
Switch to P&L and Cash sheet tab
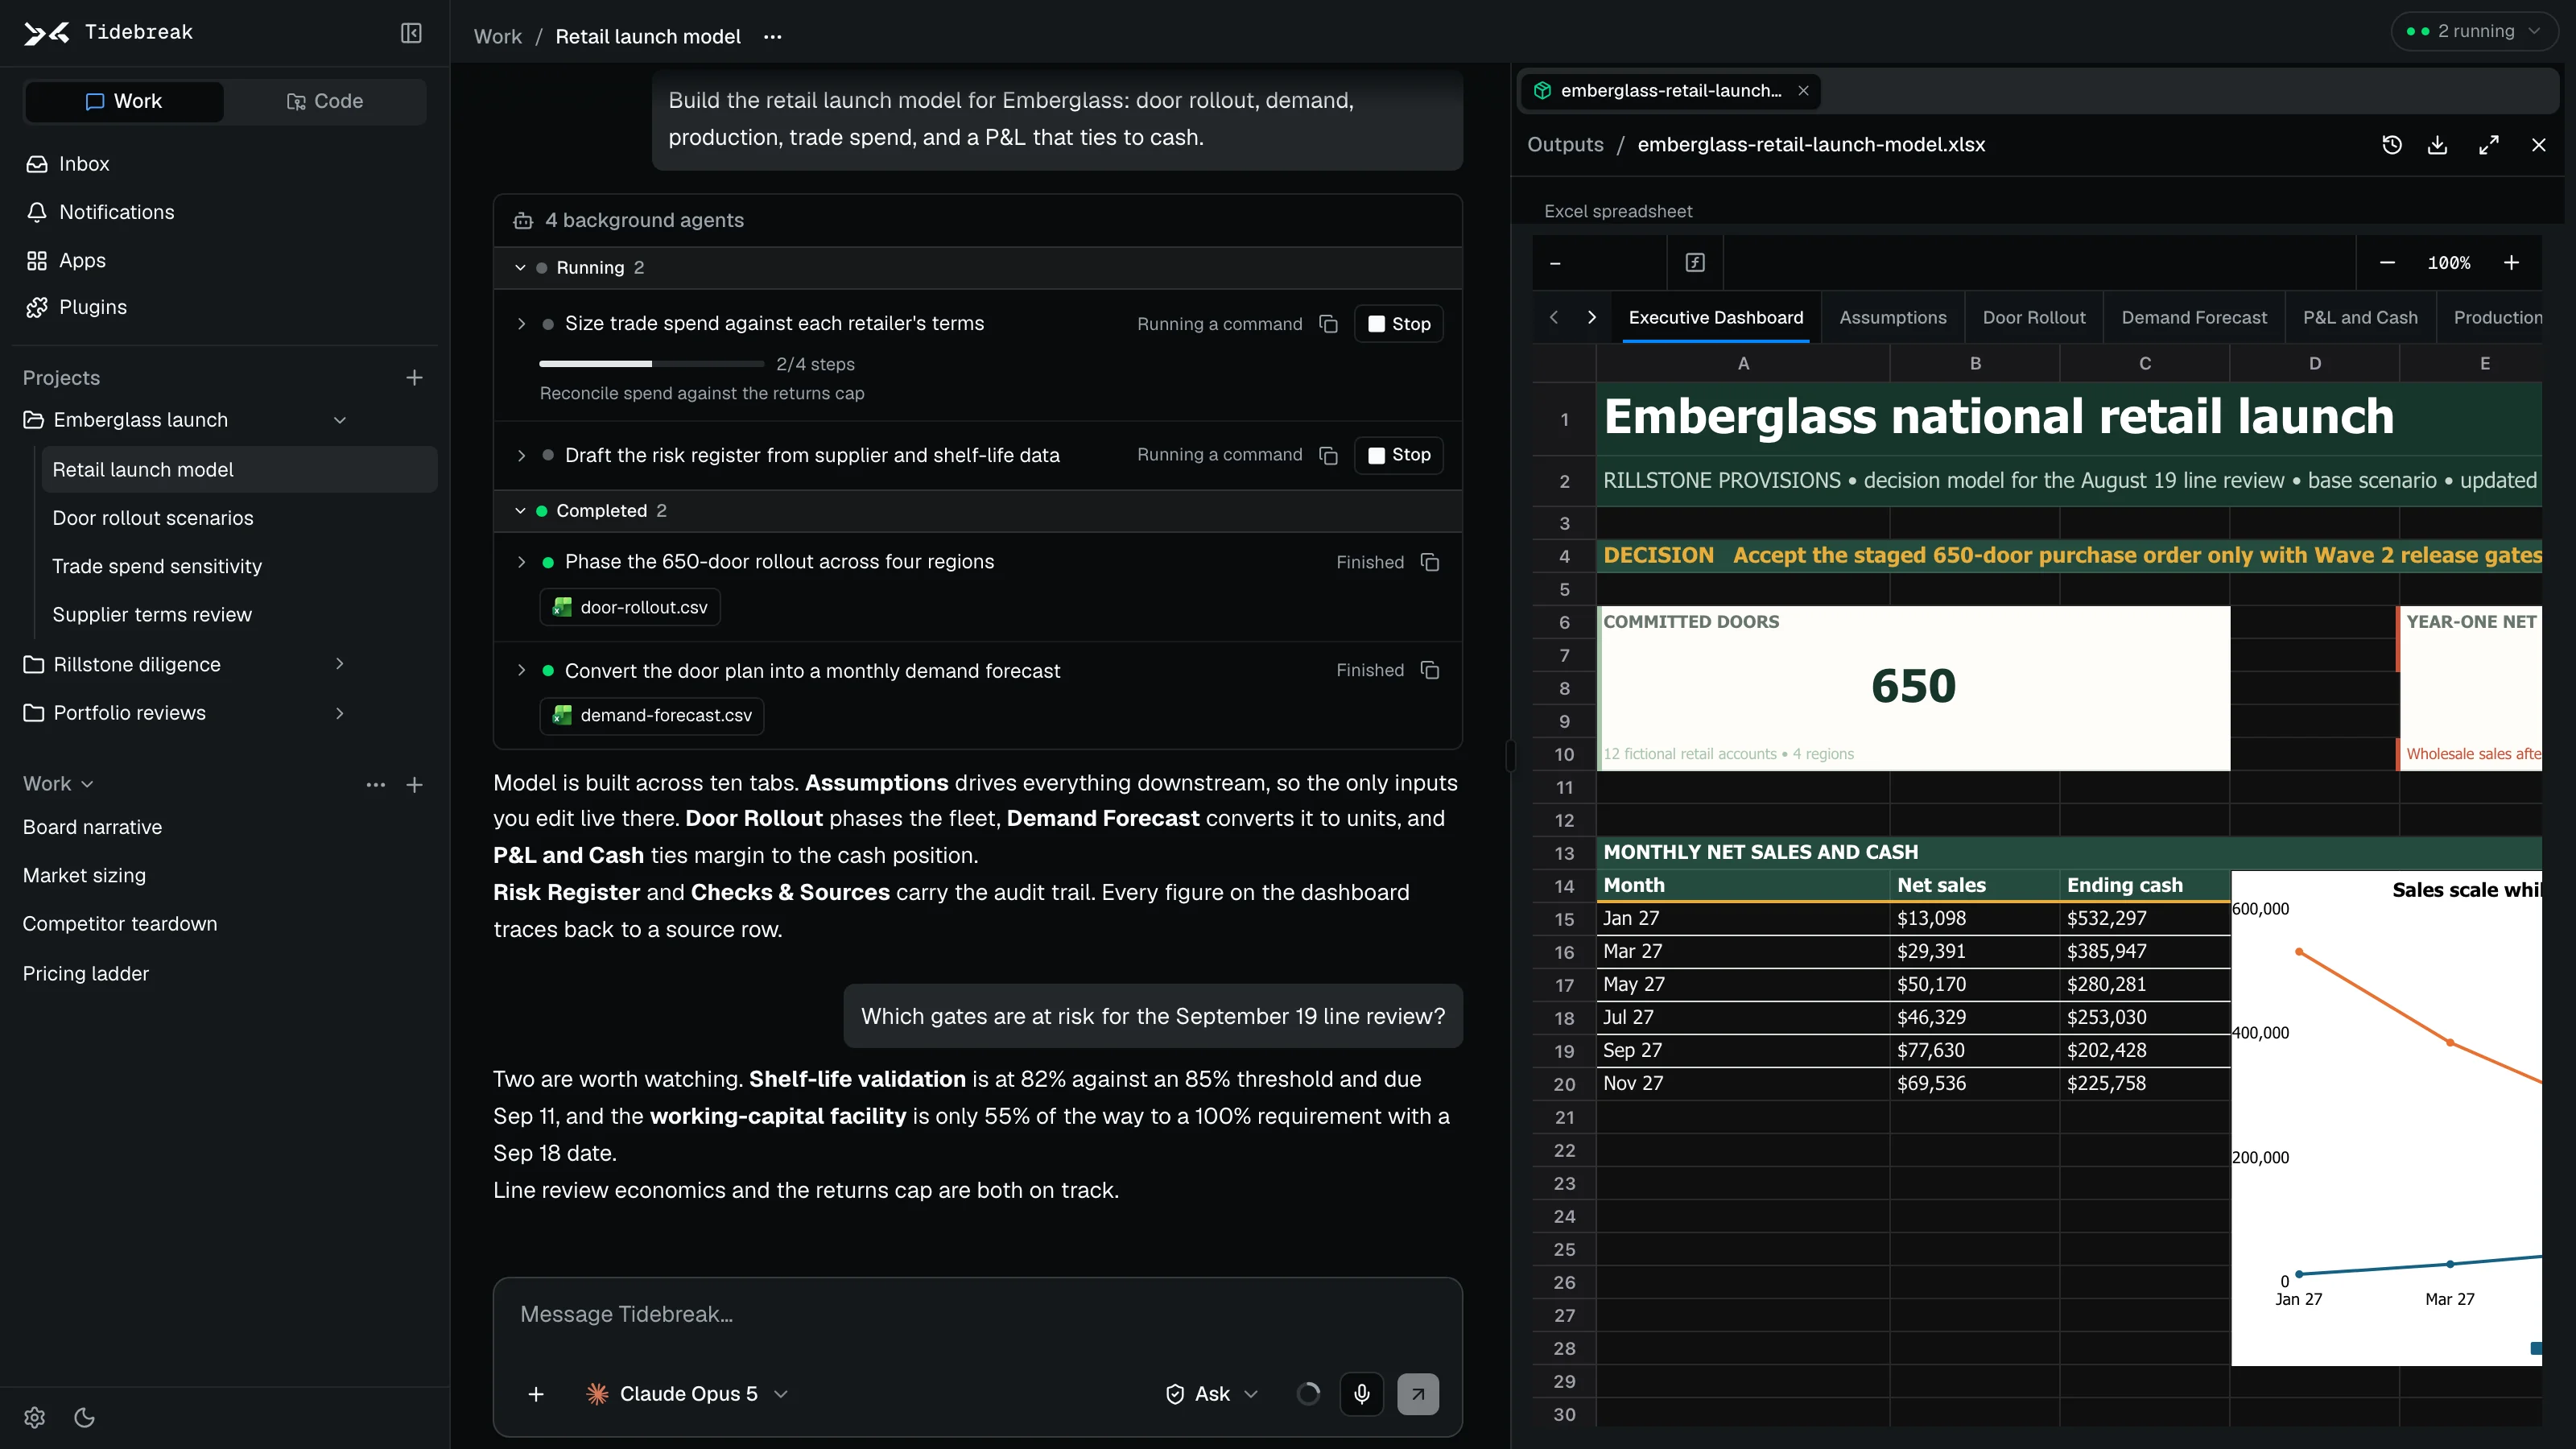tap(2360, 318)
